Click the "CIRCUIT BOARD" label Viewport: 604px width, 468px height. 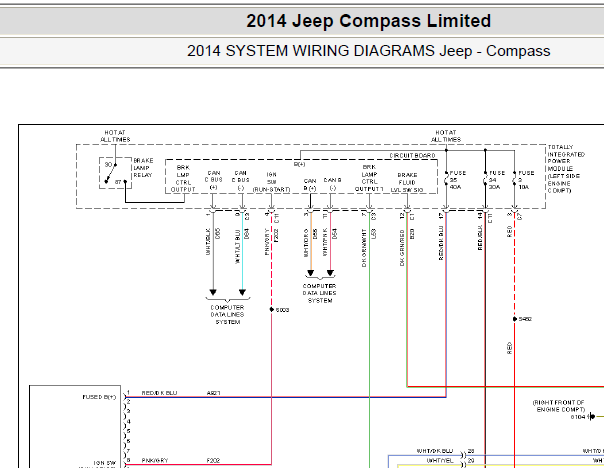coord(412,156)
